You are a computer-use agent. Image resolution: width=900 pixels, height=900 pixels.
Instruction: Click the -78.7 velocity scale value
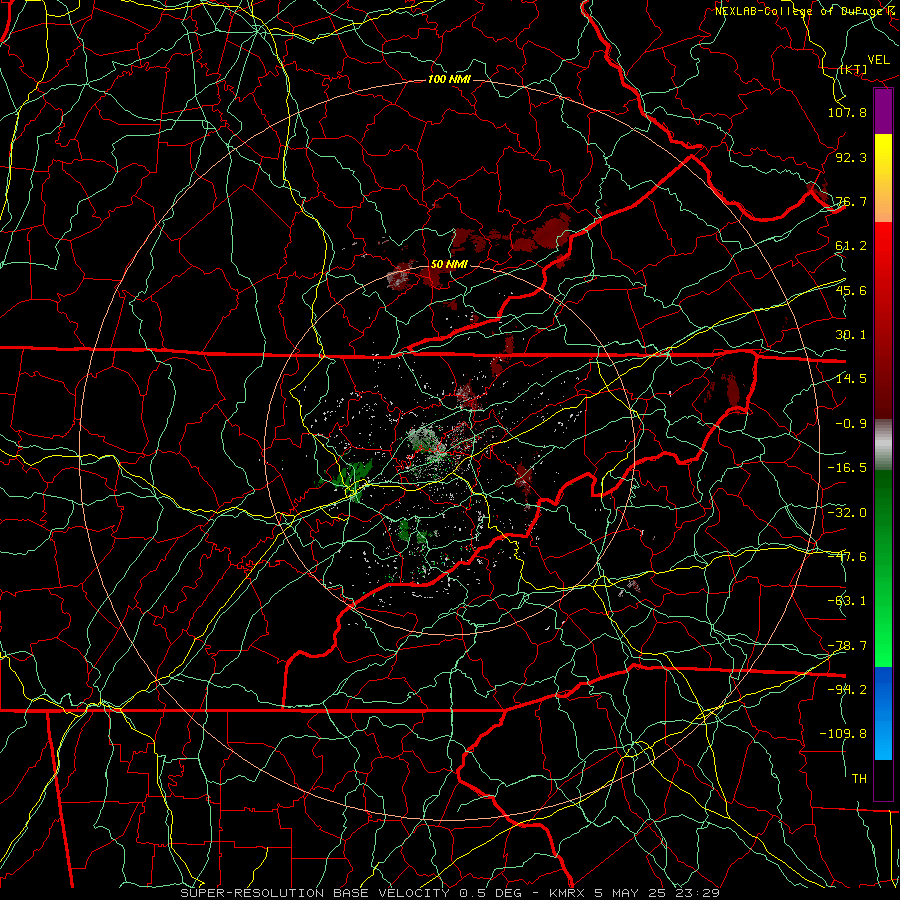pos(847,646)
